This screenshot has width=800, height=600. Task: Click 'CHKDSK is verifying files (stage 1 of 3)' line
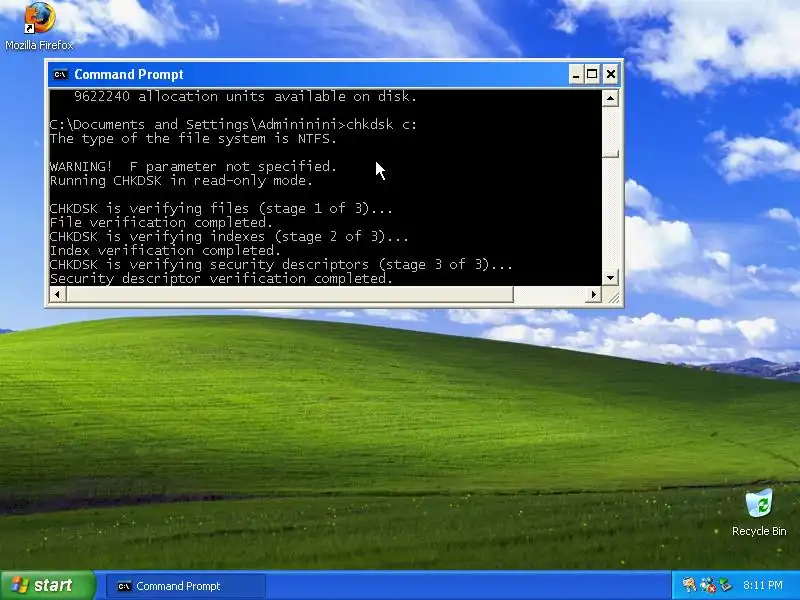pos(221,208)
